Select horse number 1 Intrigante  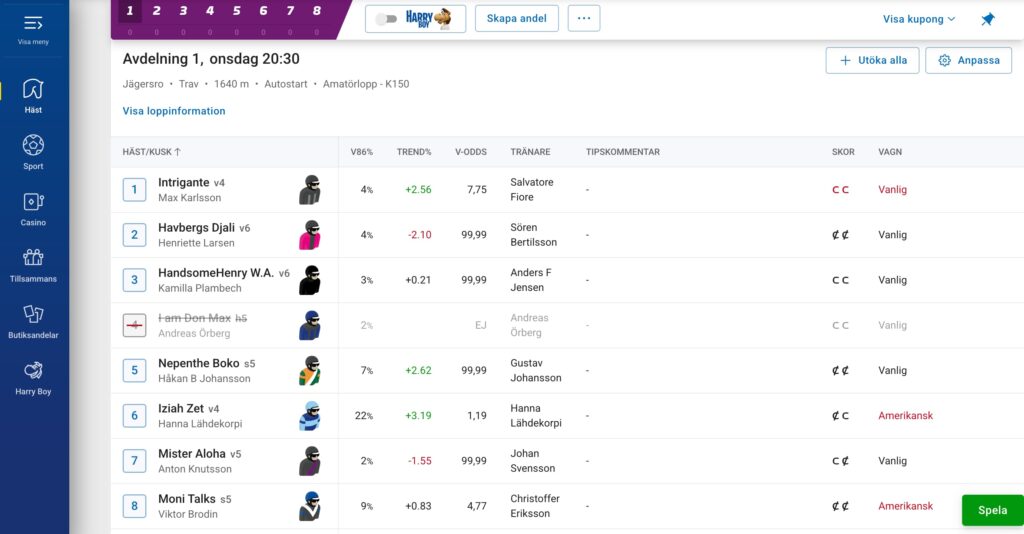tap(135, 189)
